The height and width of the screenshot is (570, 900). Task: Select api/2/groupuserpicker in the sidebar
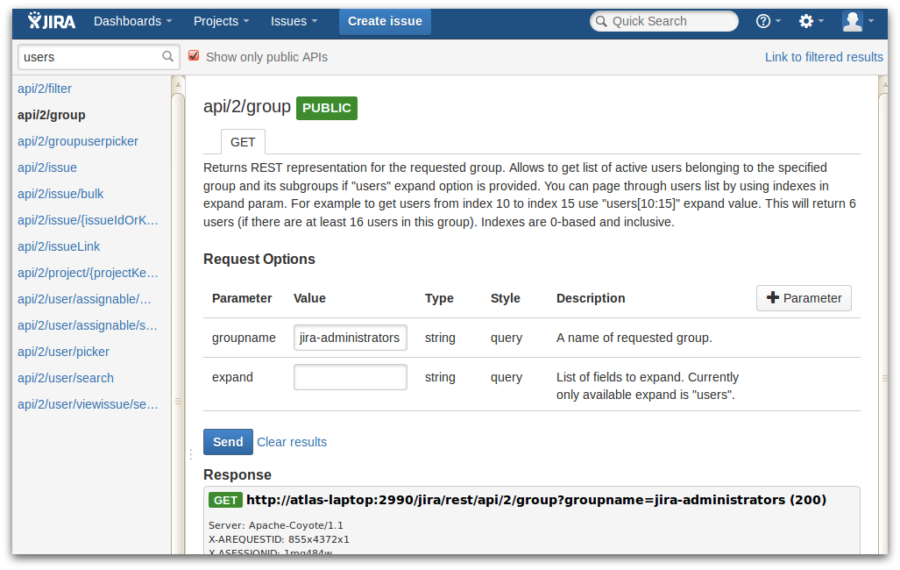[x=78, y=141]
